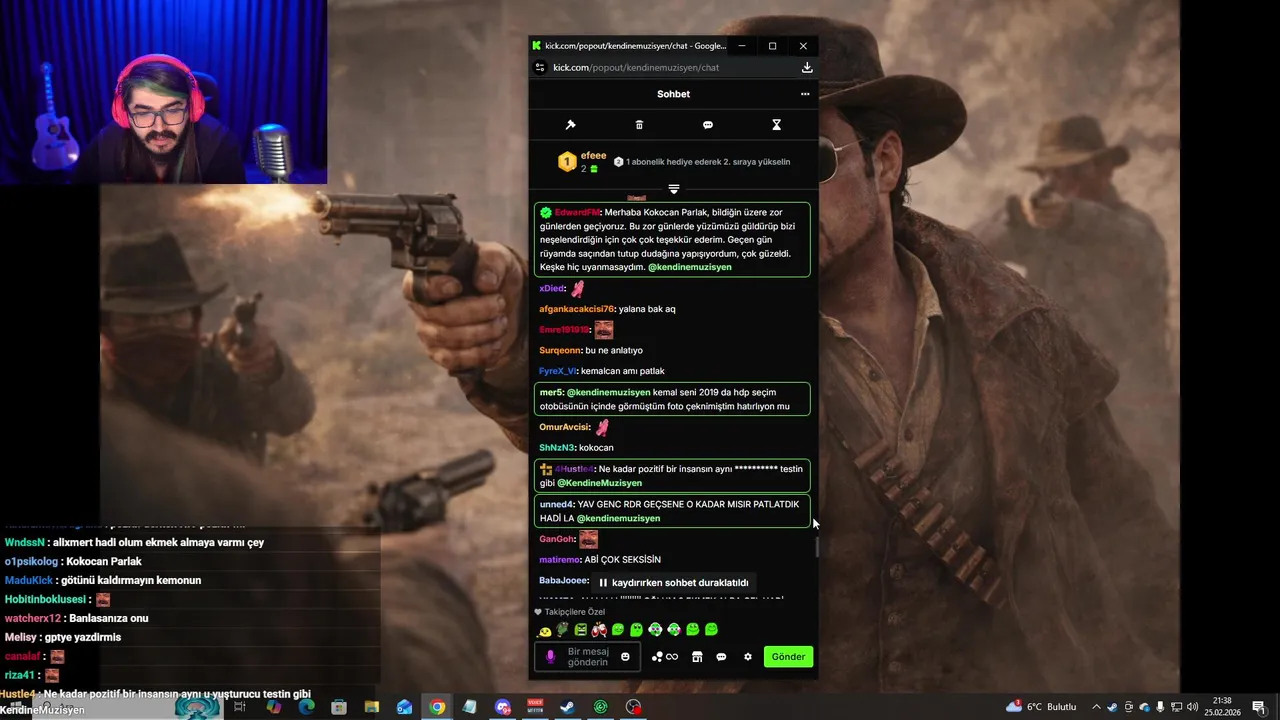1280x720 pixels.
Task: Click the efeee leaderboard entry
Action: click(x=582, y=161)
